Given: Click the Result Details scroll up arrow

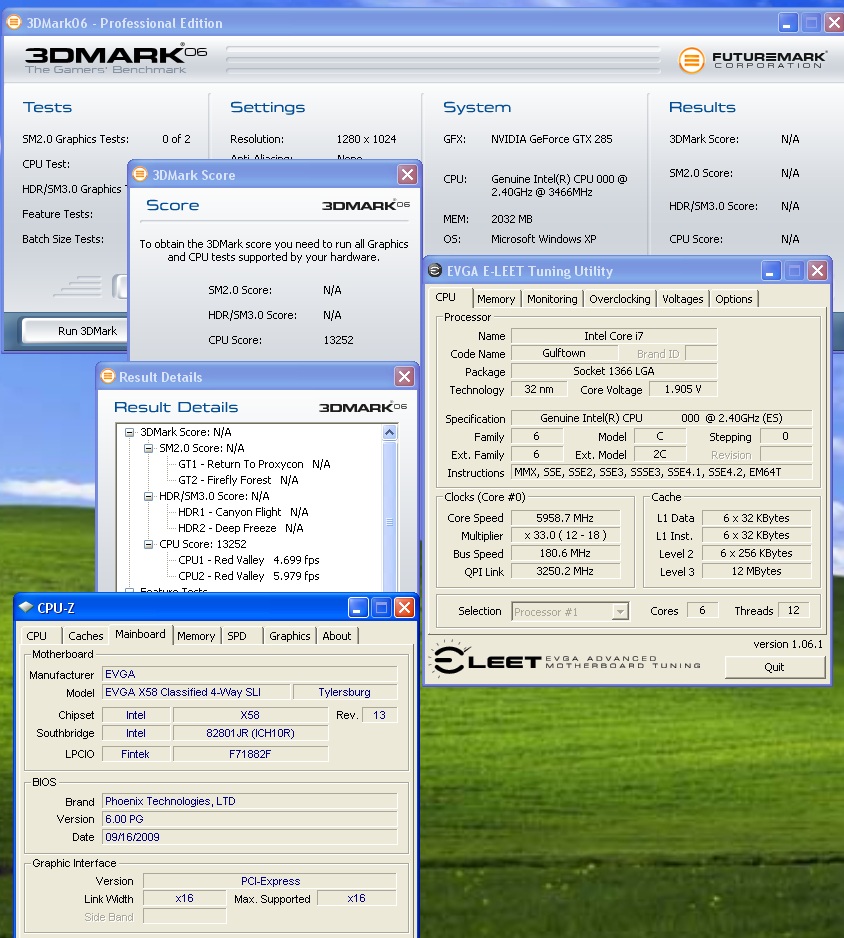Looking at the screenshot, I should [x=389, y=432].
